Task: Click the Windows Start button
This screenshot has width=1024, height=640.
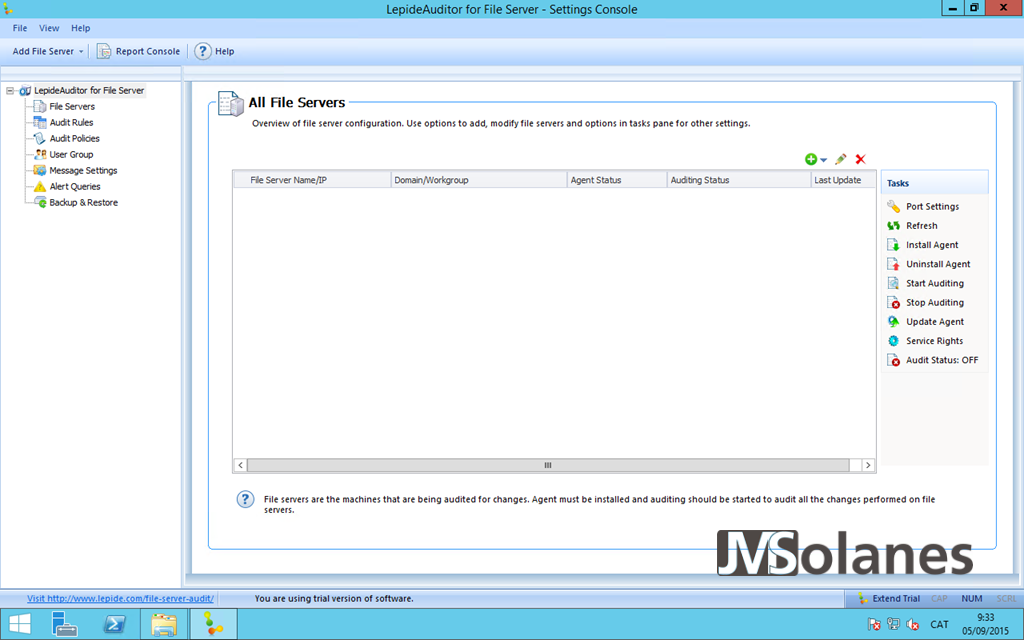Action: [20, 624]
